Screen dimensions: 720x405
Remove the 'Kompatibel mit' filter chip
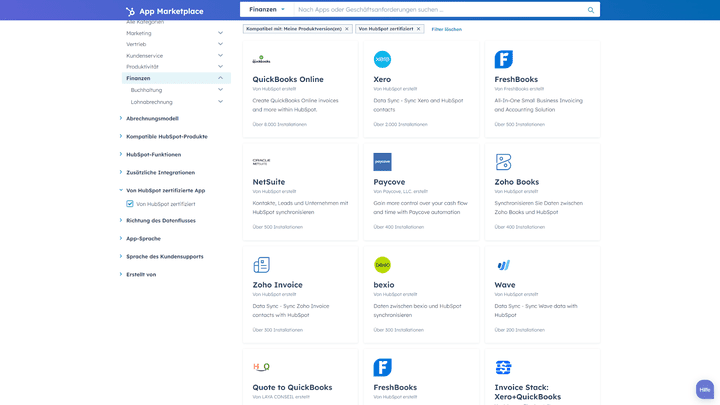pyautogui.click(x=347, y=29)
